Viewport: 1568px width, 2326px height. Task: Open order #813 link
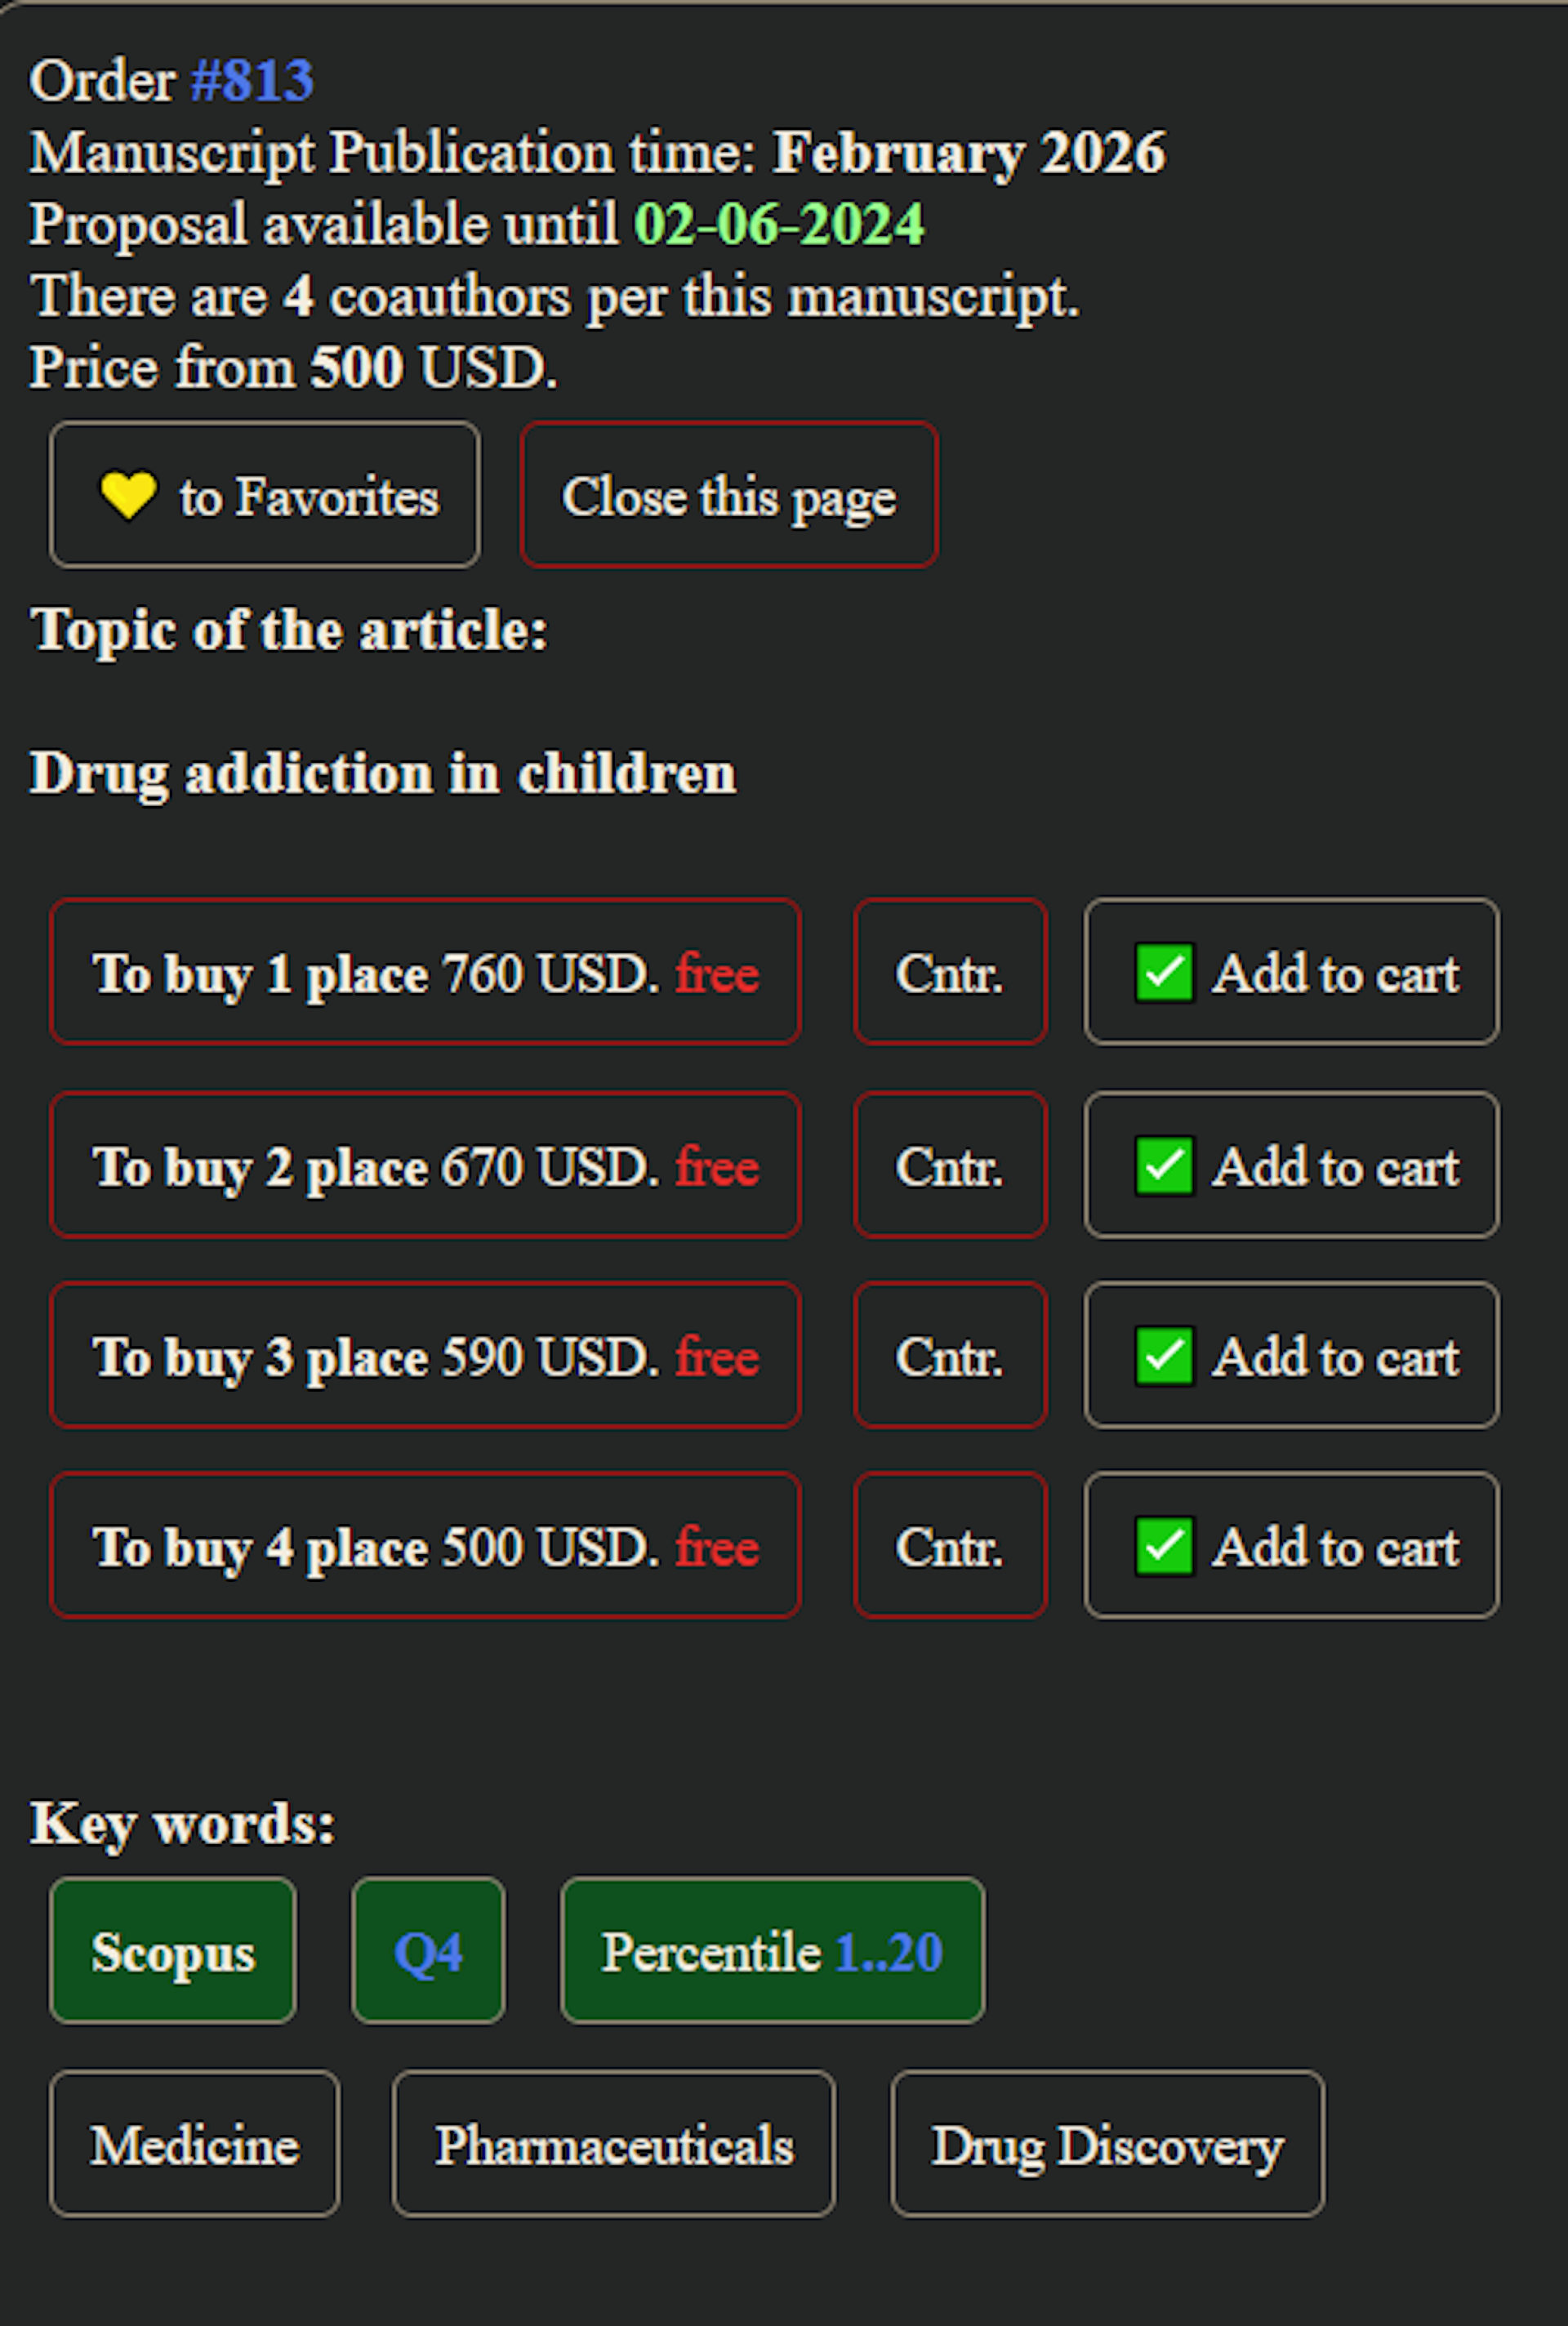click(x=252, y=81)
